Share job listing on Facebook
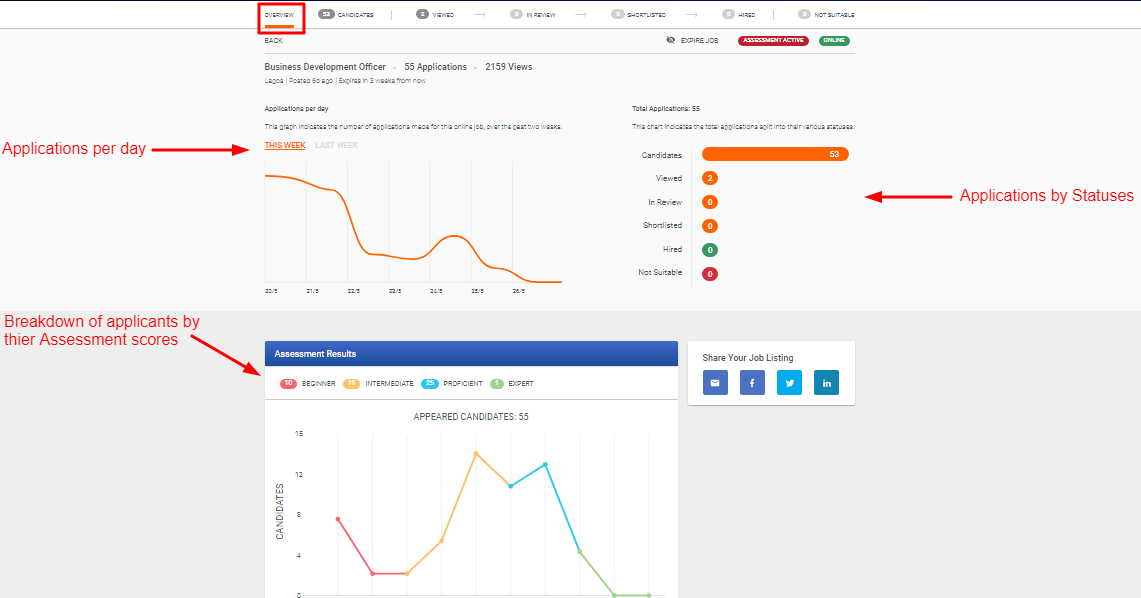1141x598 pixels. tap(752, 383)
